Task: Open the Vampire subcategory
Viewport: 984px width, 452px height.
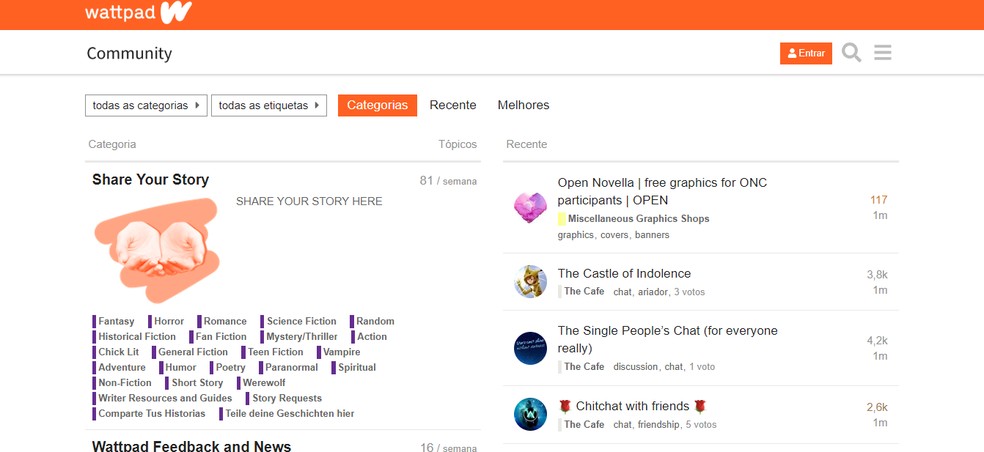Action: pos(341,352)
